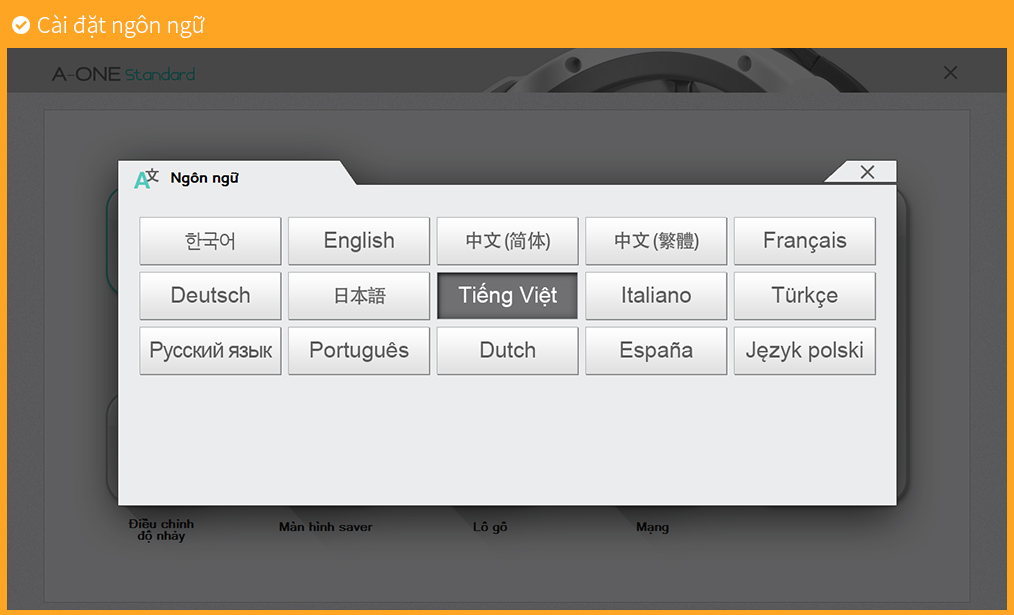Select 中文(简体) Simplified Chinese
This screenshot has height=615, width=1014.
507,241
